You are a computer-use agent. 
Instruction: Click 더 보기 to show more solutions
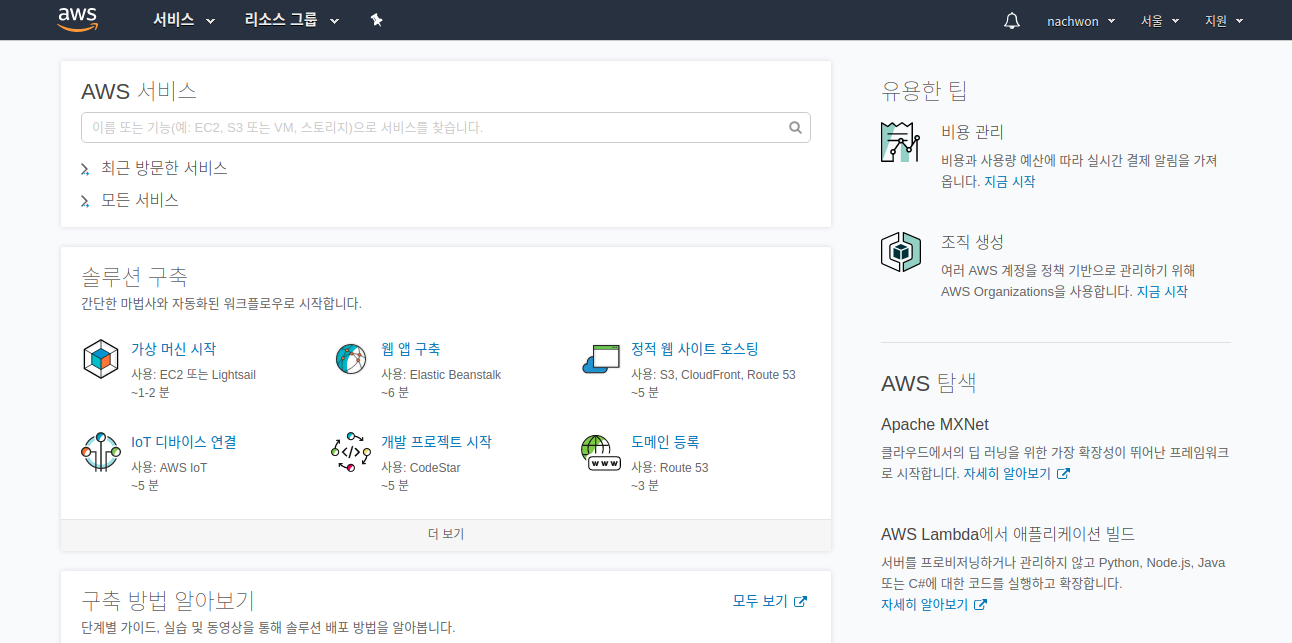click(x=445, y=533)
